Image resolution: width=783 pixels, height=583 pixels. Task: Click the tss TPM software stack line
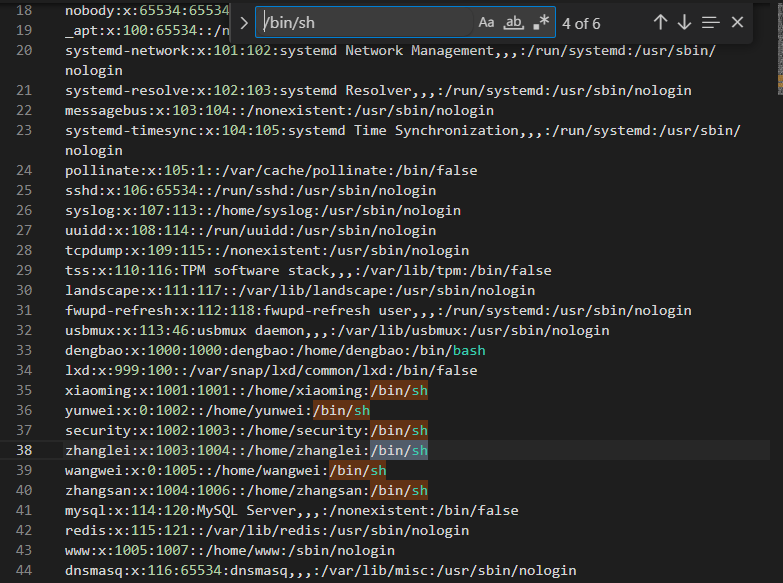308,270
